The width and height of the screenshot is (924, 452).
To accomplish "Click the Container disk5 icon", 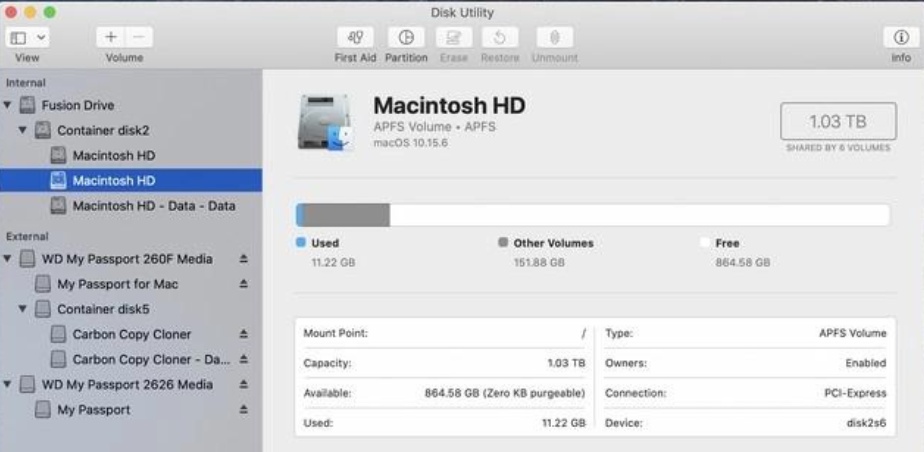I will [42, 309].
